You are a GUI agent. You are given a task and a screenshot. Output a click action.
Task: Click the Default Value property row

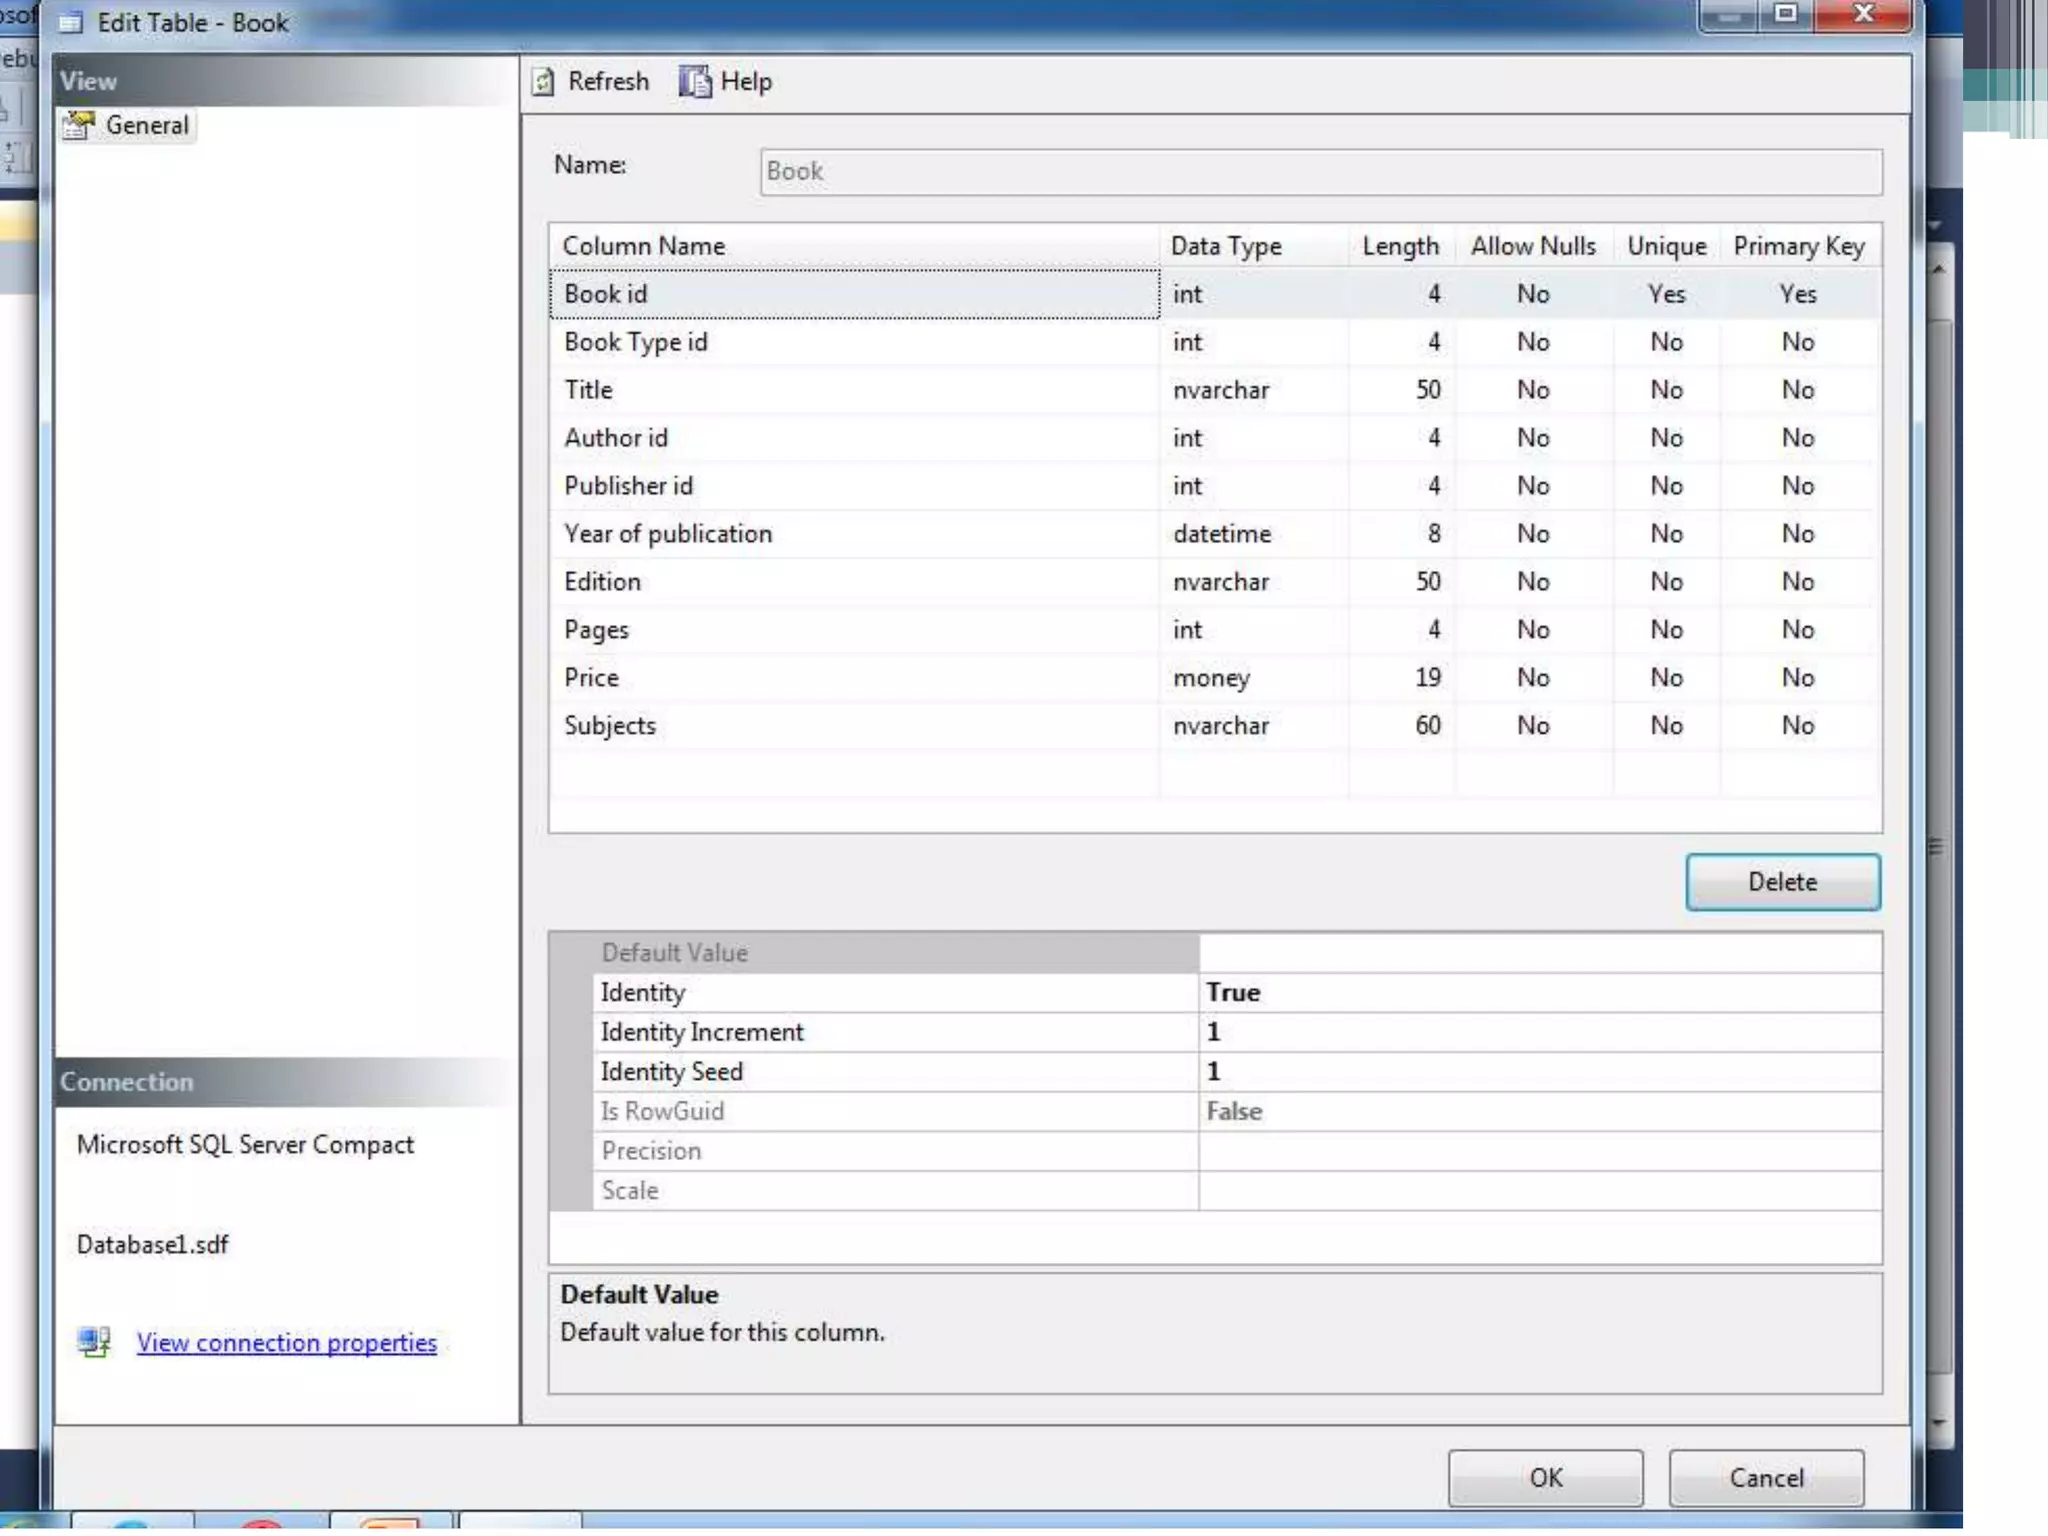coord(1237,953)
